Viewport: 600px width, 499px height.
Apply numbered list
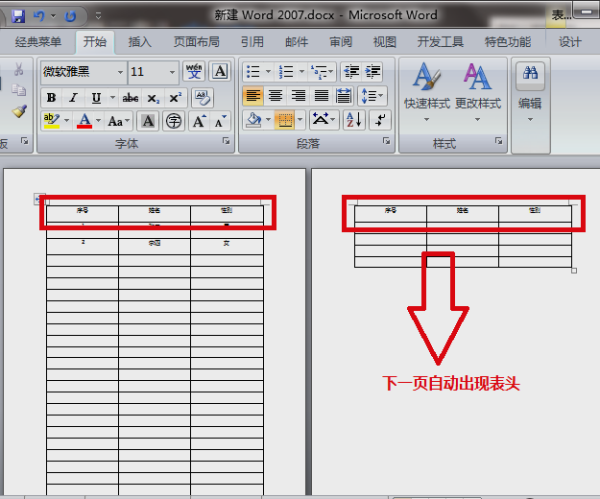286,72
